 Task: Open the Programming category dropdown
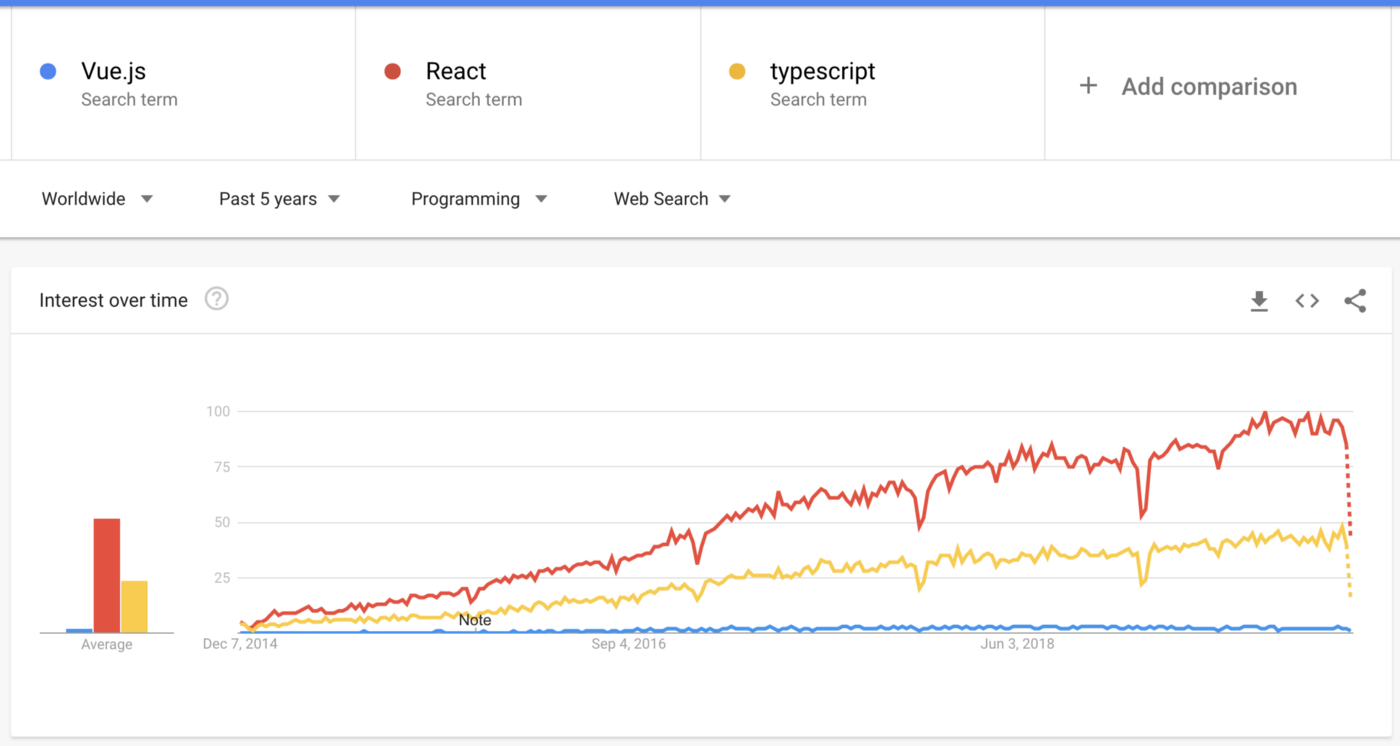[x=479, y=199]
